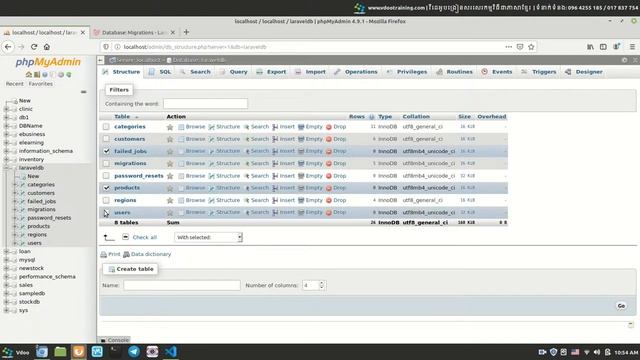The height and width of the screenshot is (360, 640).
Task: Uncheck the failed_jobs table checkbox
Action: point(106,151)
